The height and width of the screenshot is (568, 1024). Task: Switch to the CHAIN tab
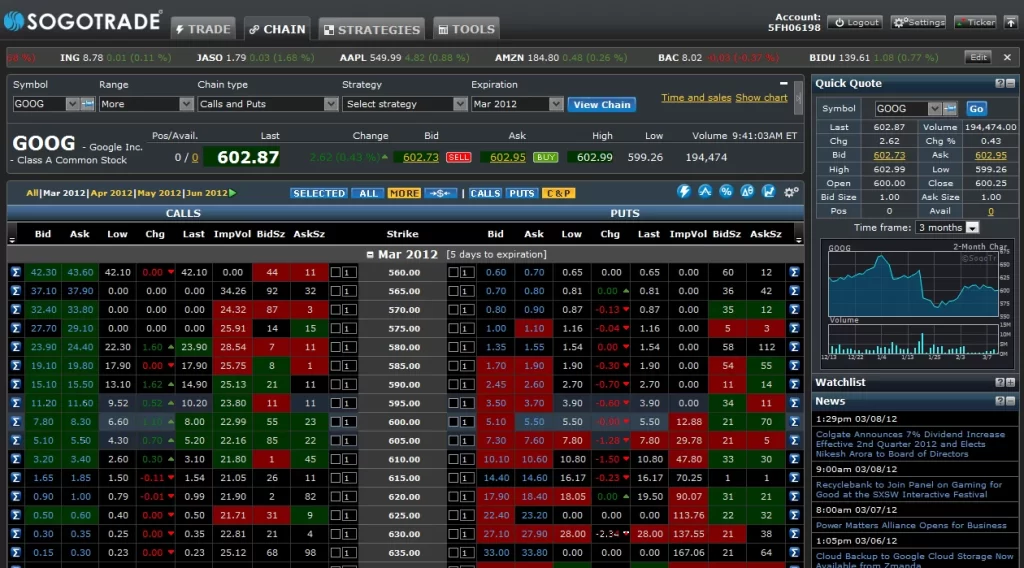tap(278, 29)
